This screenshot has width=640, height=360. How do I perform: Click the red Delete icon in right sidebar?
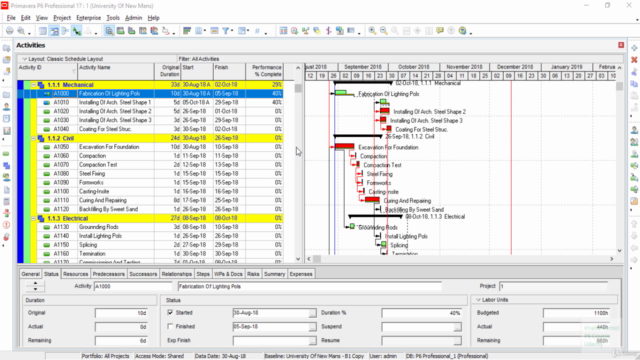(634, 60)
